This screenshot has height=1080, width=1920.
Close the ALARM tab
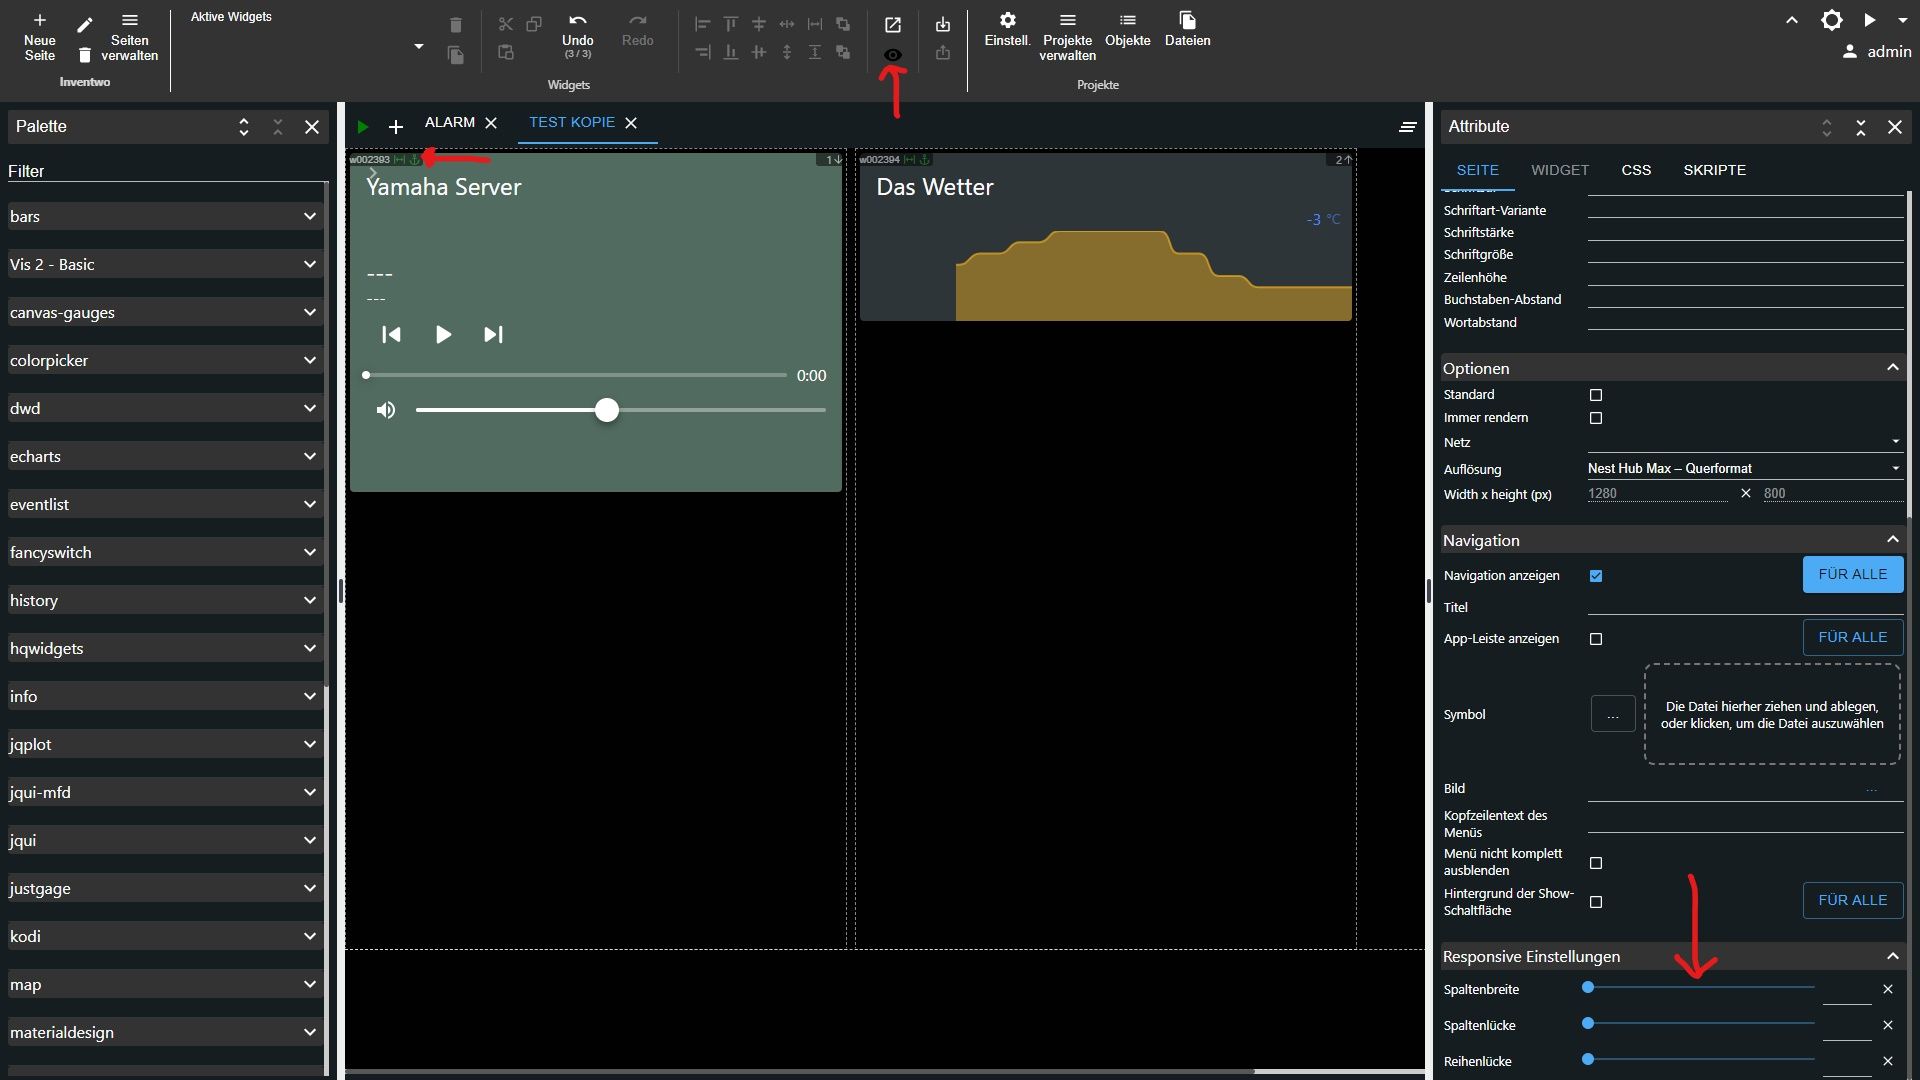point(491,123)
